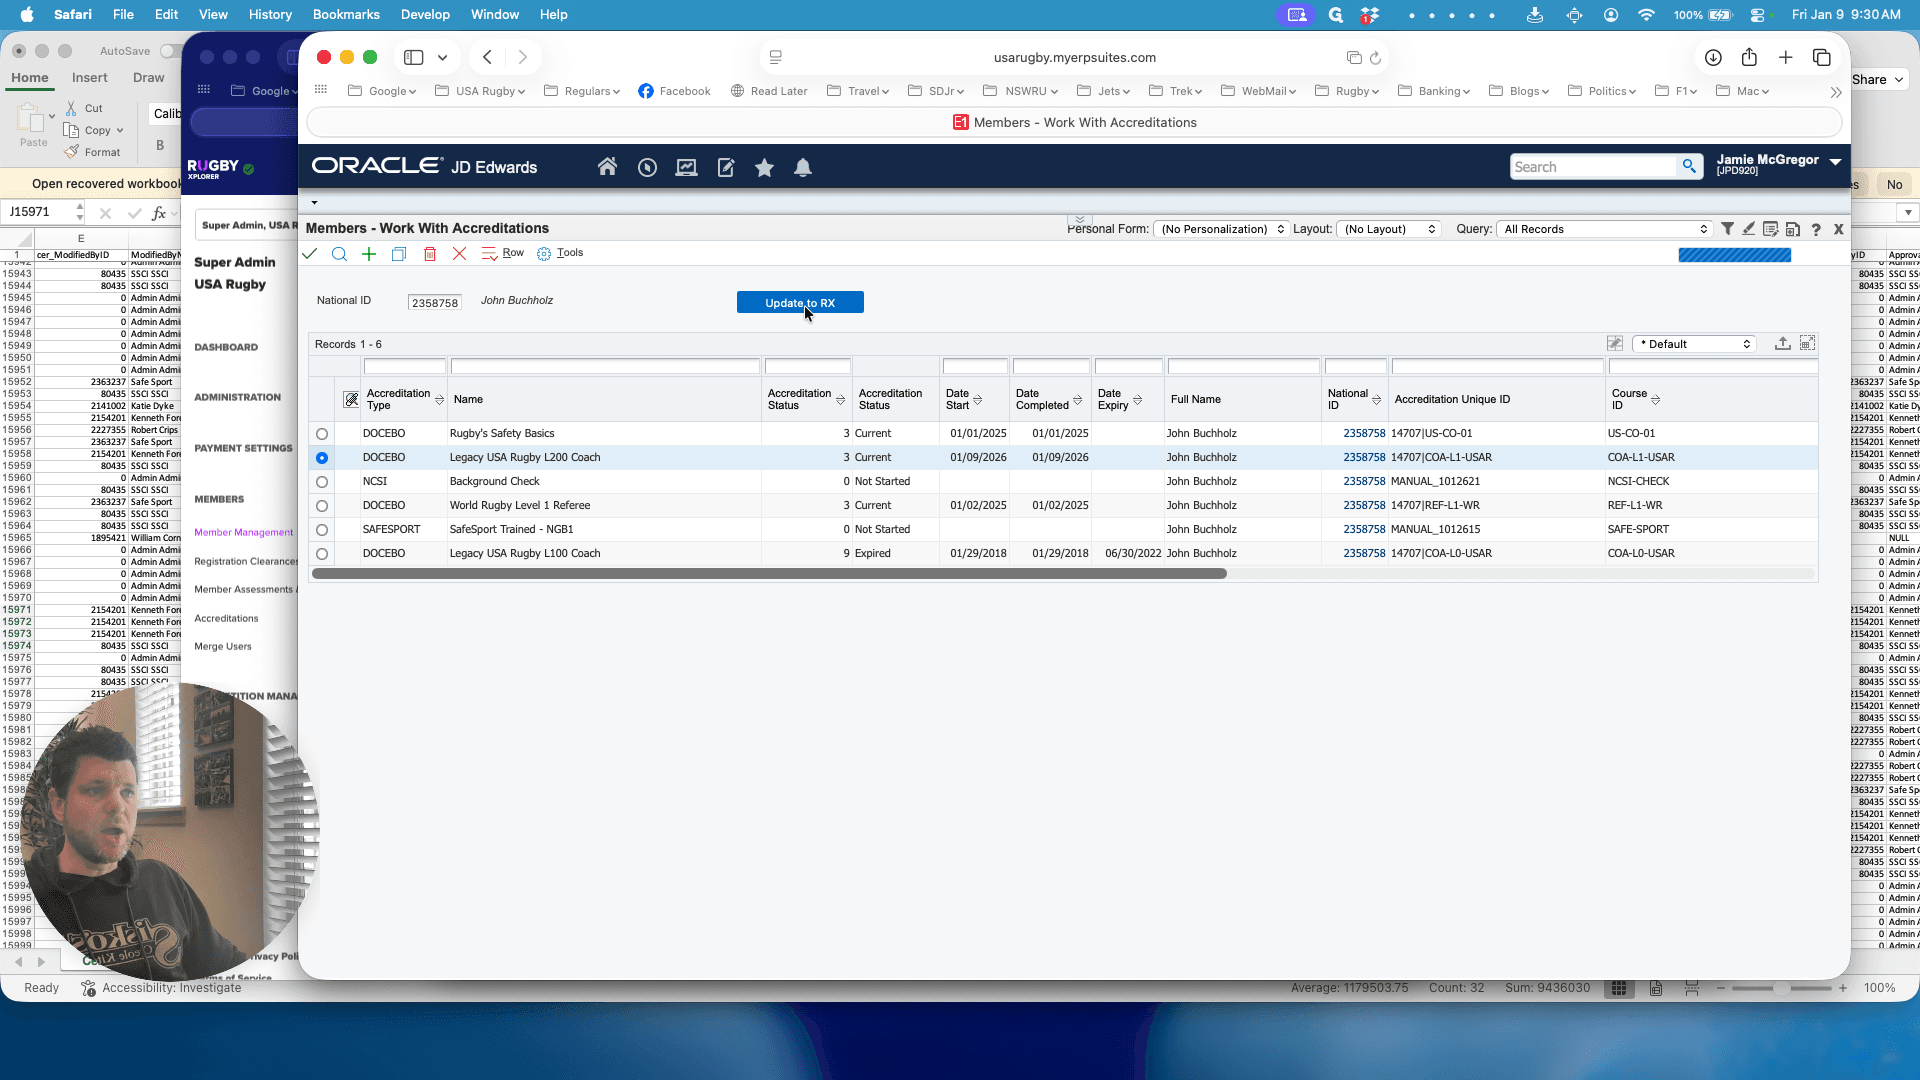Click the Select checkmark toolbar icon

[x=310, y=254]
